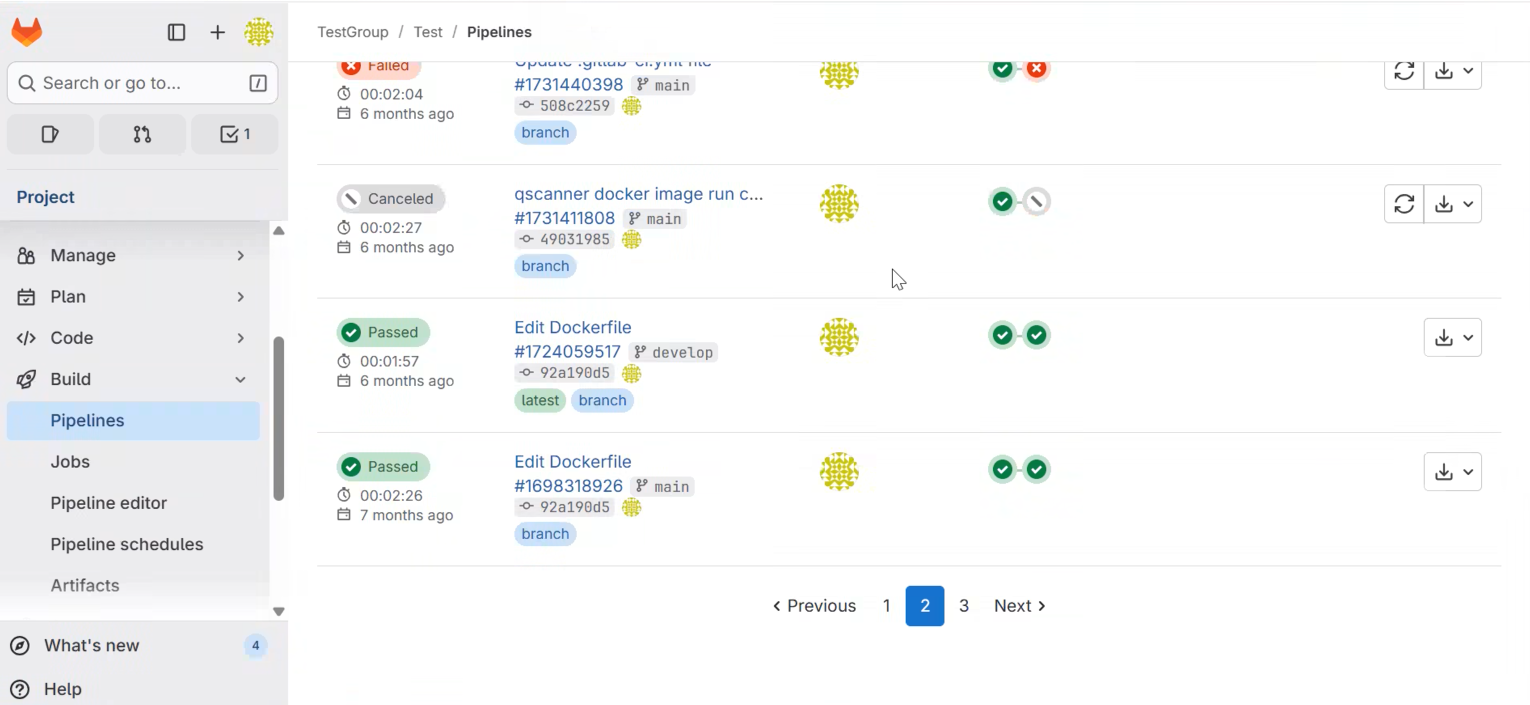
Task: Toggle the sidebar collapse icon
Action: (177, 32)
